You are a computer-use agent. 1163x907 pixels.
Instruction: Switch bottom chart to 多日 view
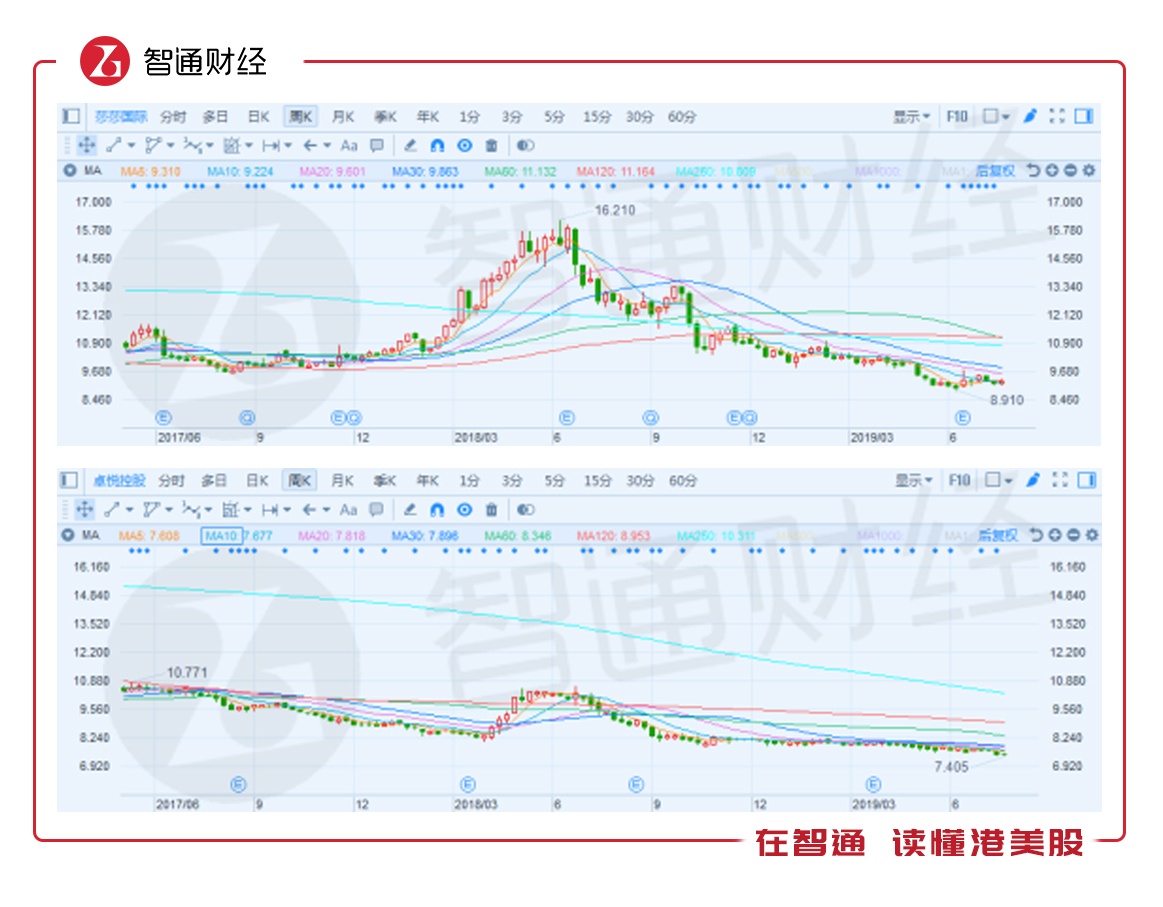tap(214, 481)
